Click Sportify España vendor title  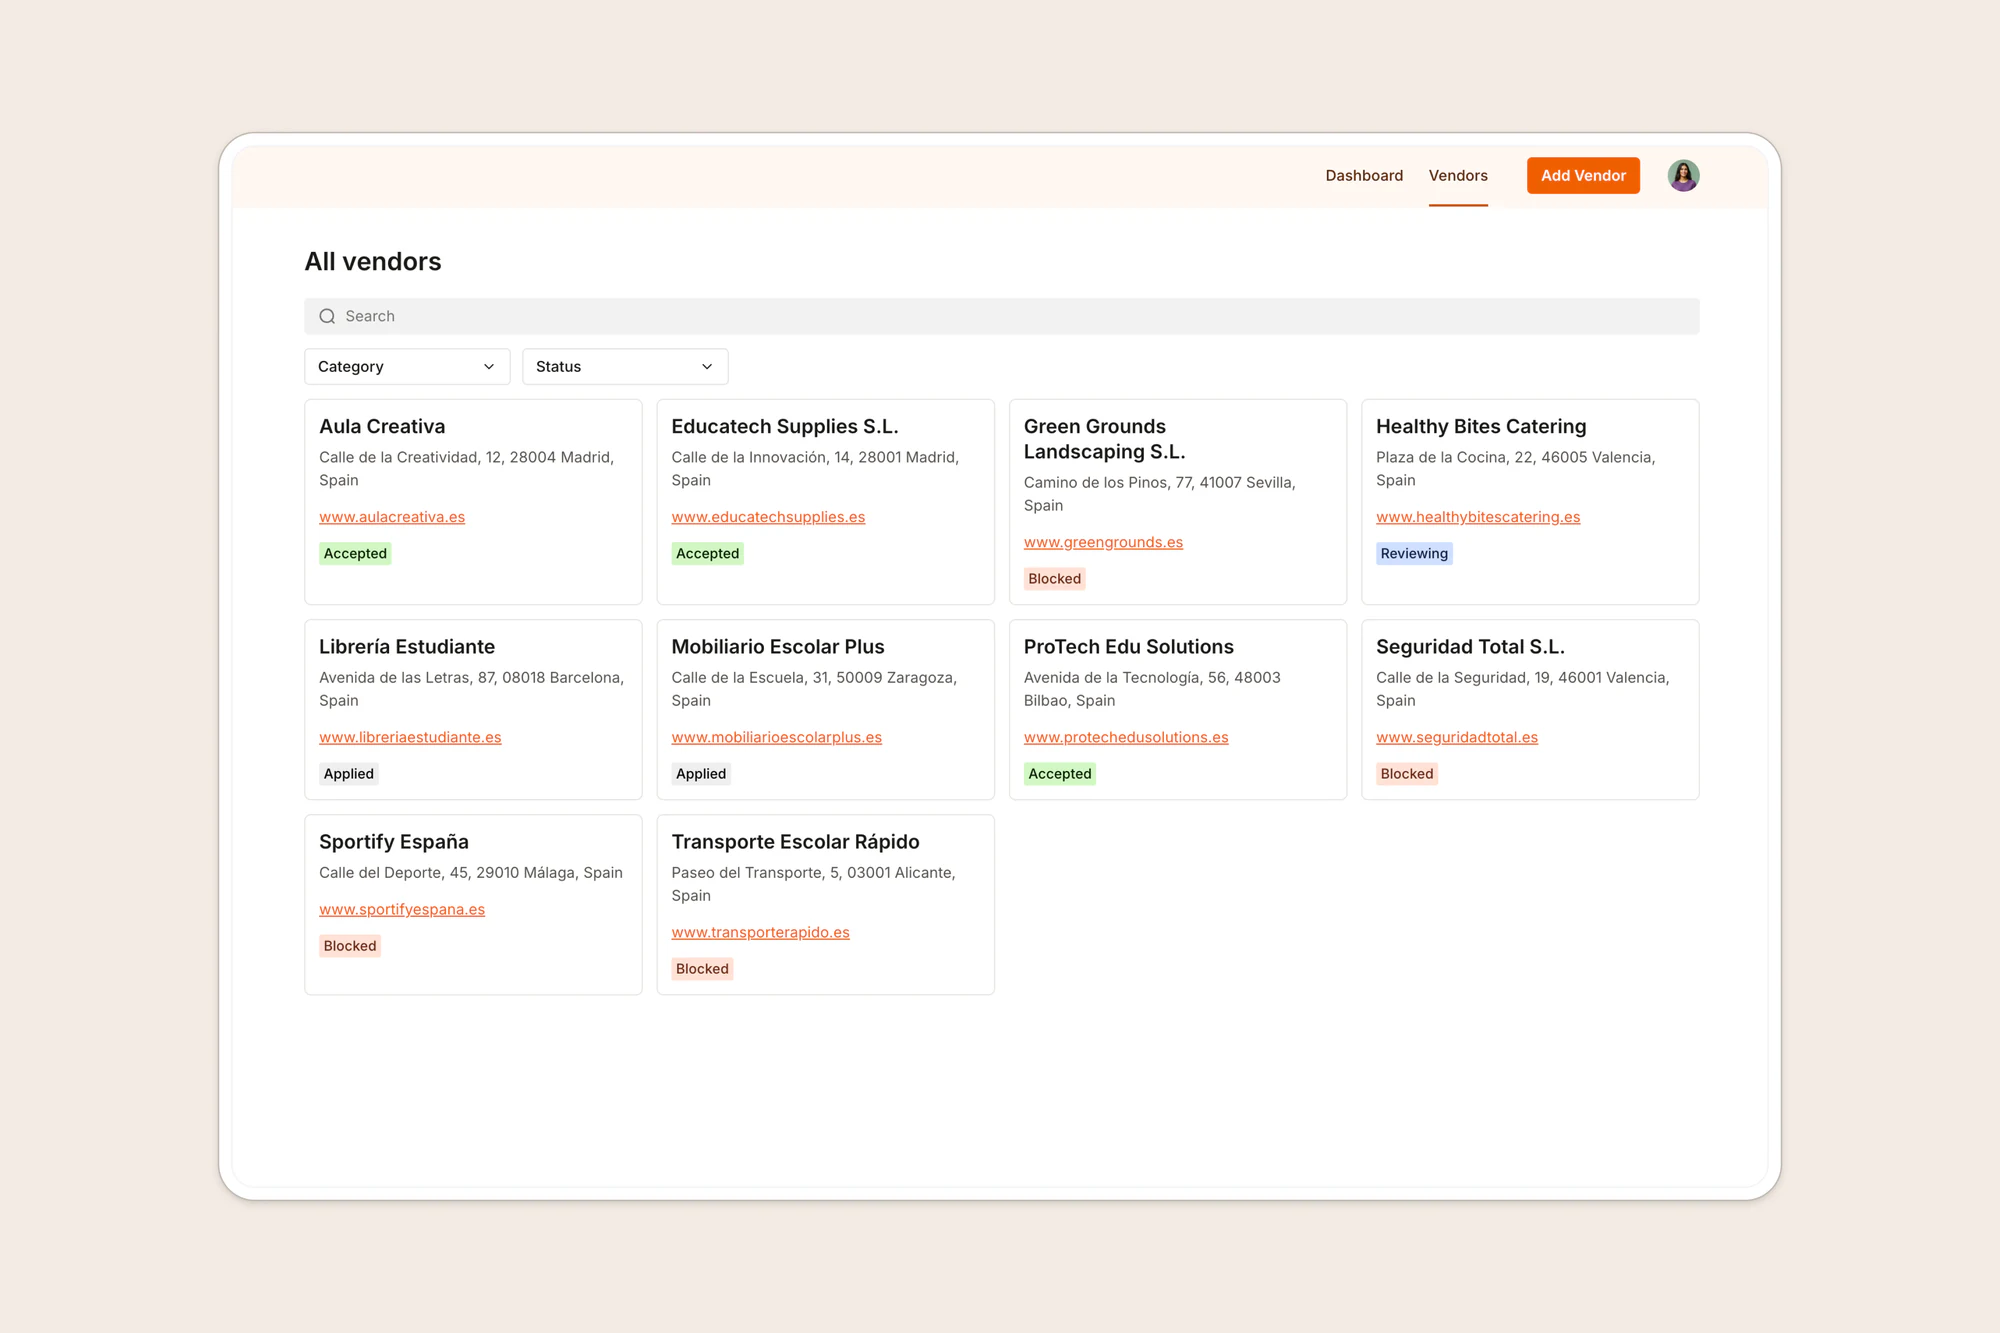394,842
